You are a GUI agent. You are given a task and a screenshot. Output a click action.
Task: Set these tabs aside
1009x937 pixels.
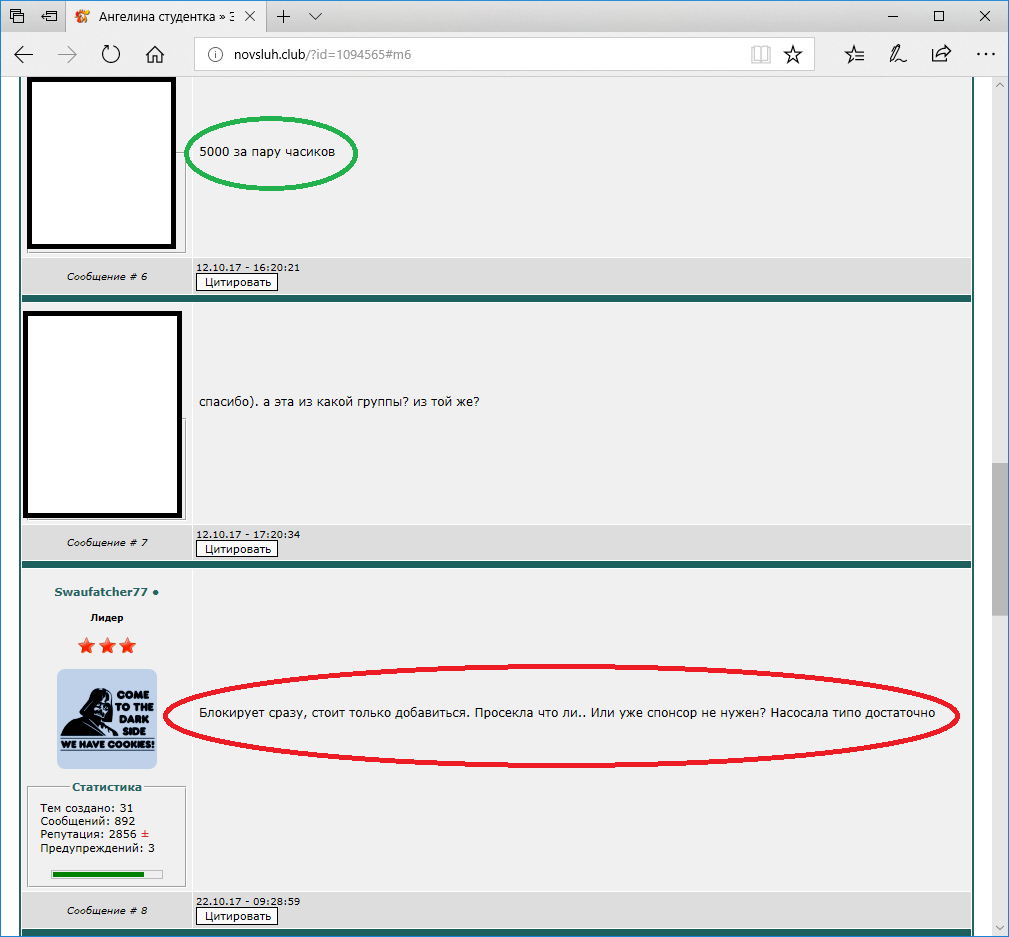tap(49, 17)
